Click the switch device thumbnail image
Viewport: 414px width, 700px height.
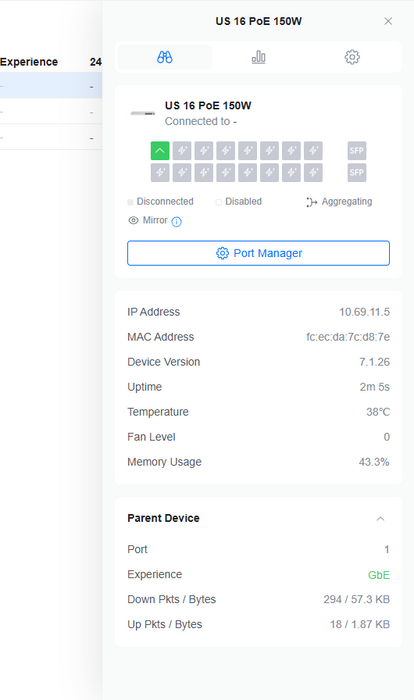pyautogui.click(x=142, y=114)
